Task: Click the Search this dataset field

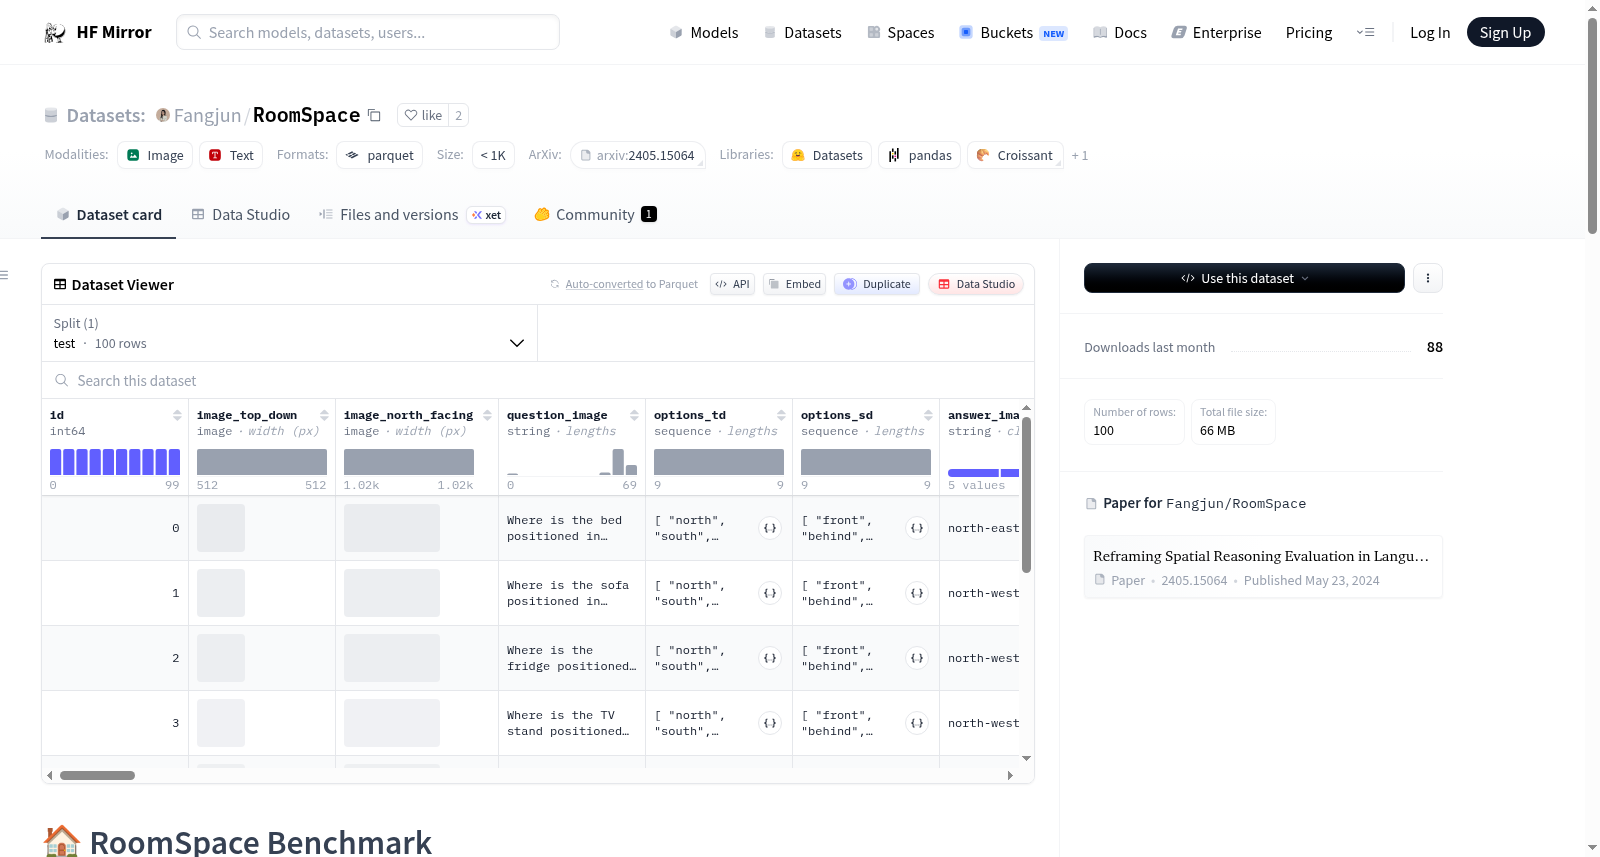Action: (538, 380)
